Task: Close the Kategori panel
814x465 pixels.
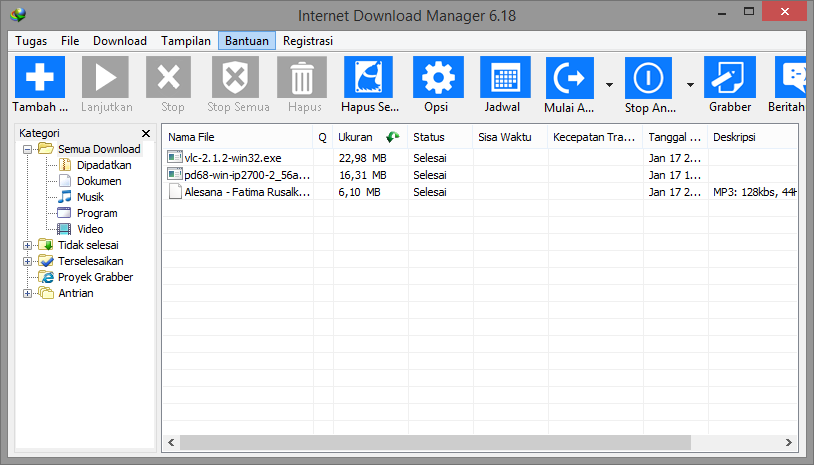Action: (146, 133)
